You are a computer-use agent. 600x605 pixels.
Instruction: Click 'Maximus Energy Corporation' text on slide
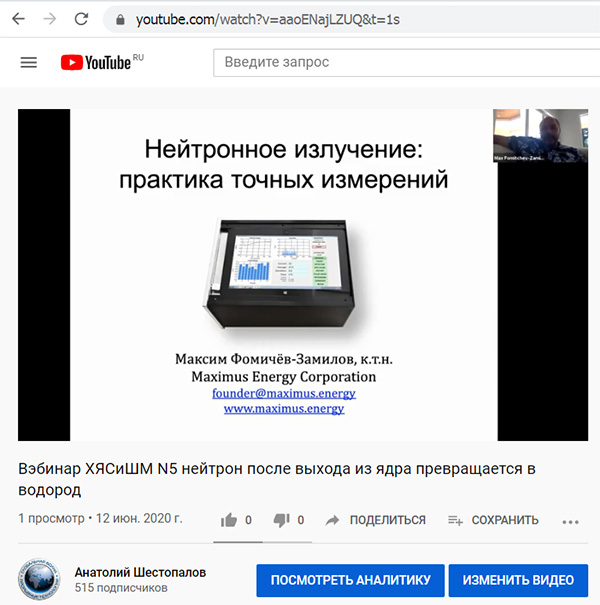[284, 377]
